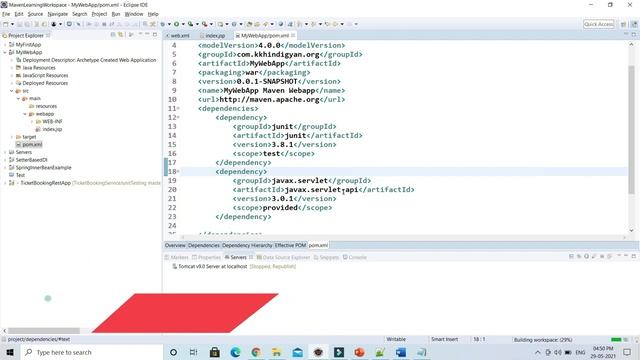
Task: Collapse the main folder node
Action: click(18, 99)
